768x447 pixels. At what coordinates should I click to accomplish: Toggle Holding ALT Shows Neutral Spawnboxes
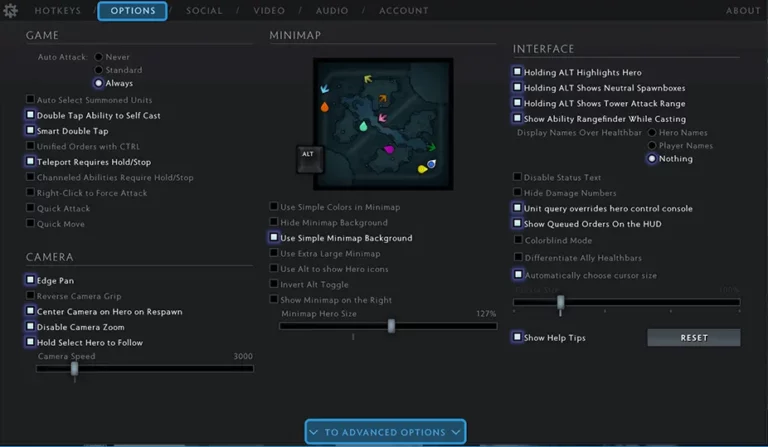tap(517, 87)
